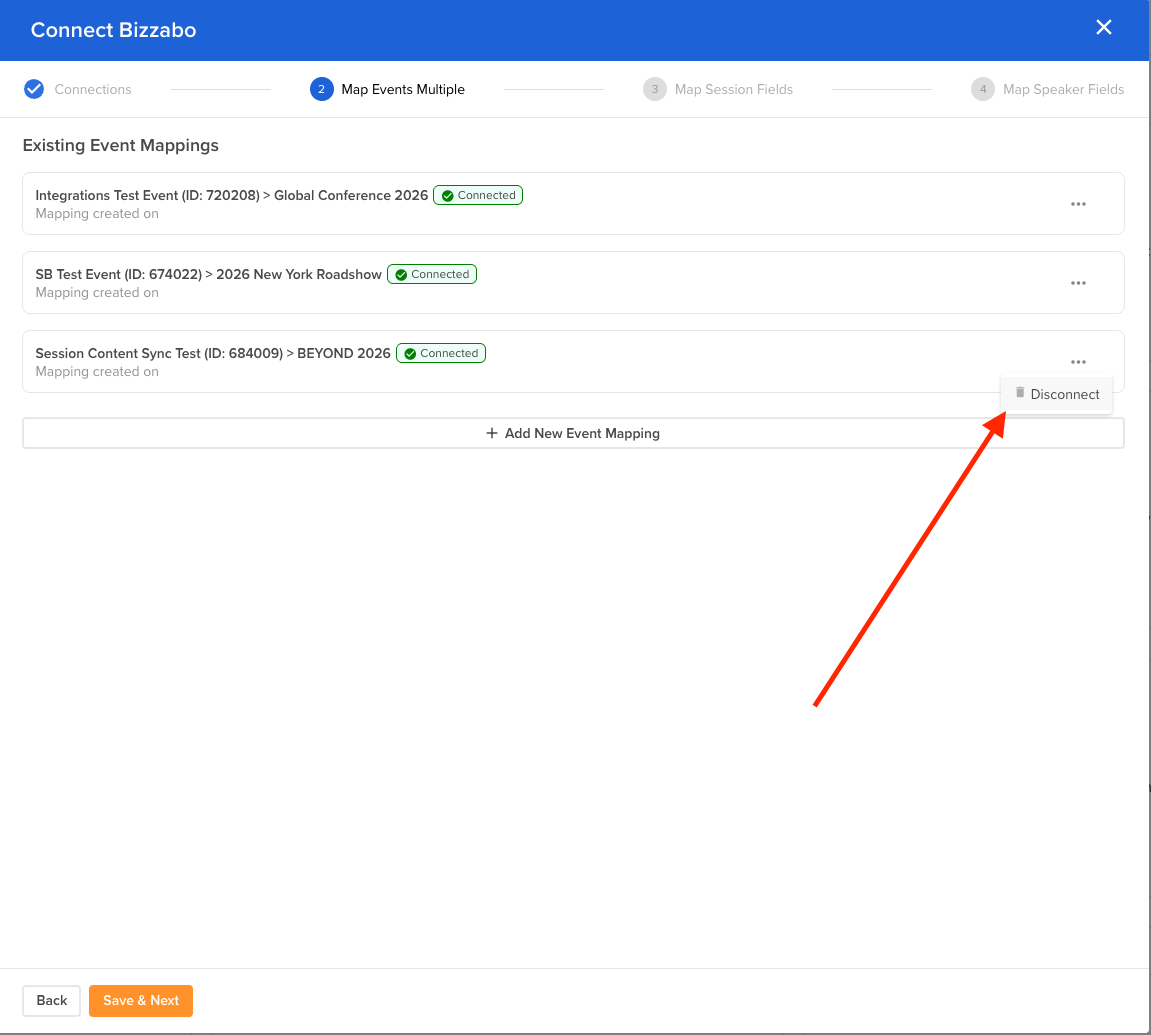This screenshot has width=1151, height=1035.
Task: Switch to Map Events Multiple step
Action: click(403, 89)
